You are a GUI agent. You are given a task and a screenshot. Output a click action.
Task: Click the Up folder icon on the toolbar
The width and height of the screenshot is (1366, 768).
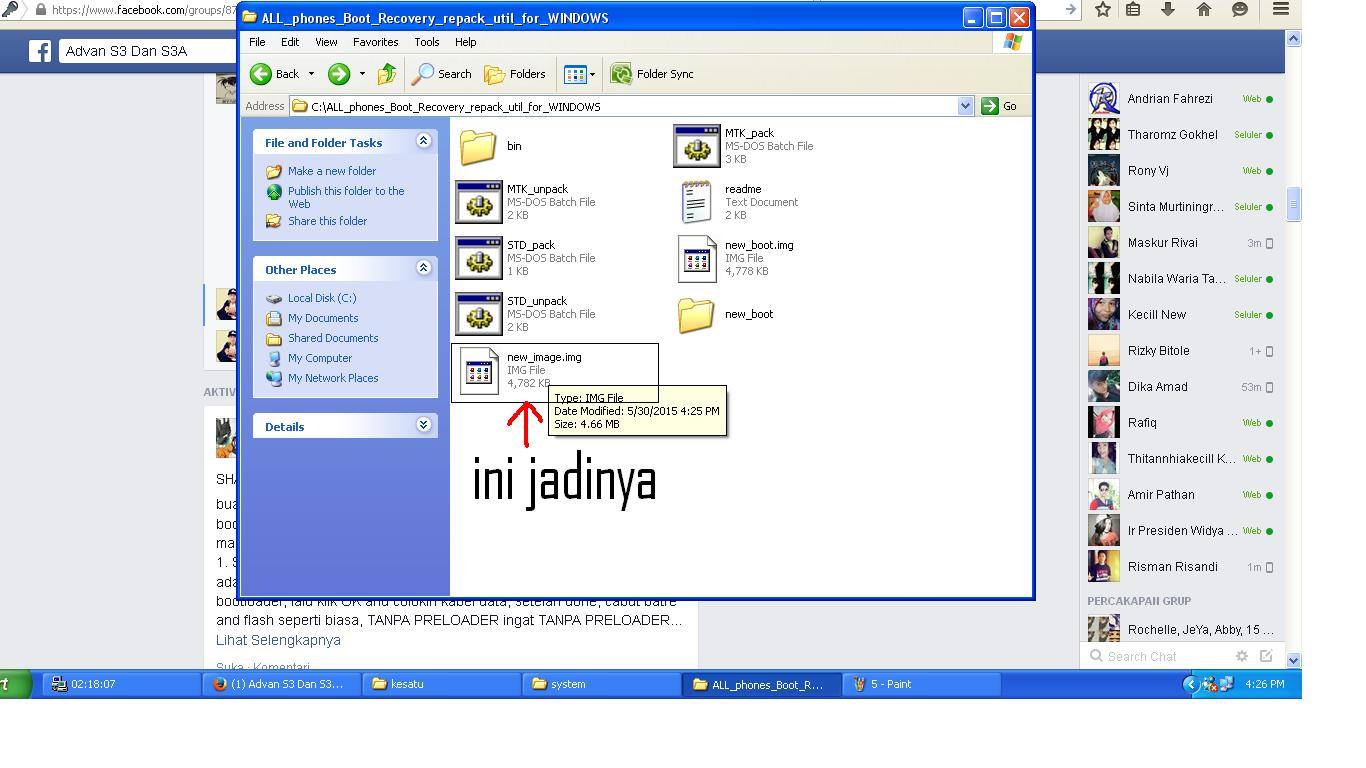pos(387,74)
